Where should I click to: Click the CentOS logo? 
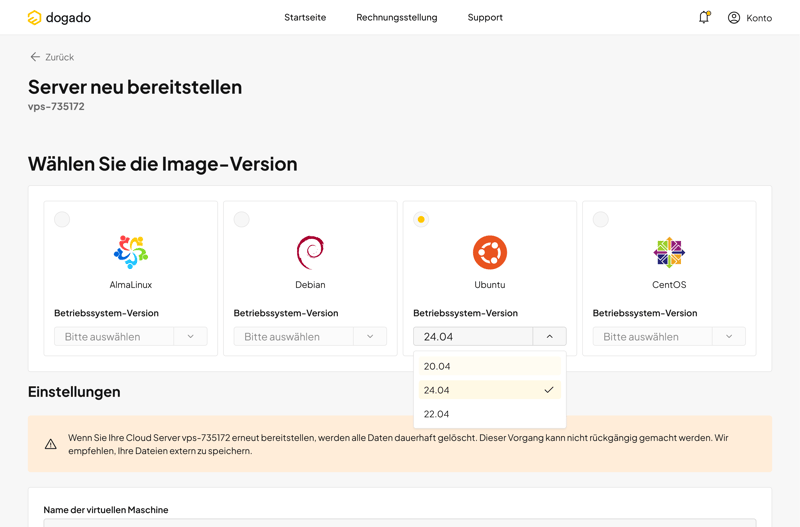(x=669, y=252)
